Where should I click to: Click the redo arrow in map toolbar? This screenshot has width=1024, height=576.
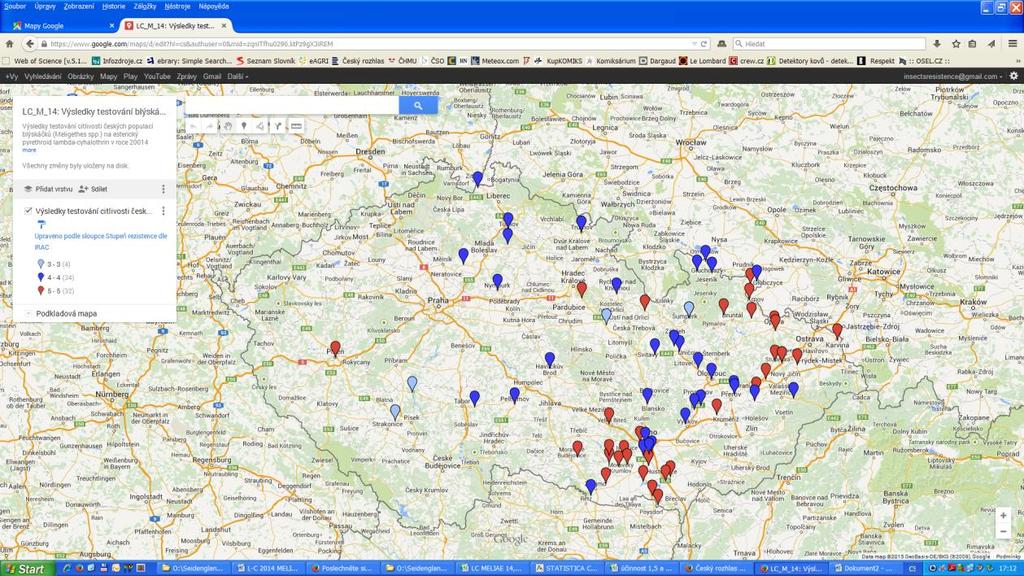(x=210, y=125)
